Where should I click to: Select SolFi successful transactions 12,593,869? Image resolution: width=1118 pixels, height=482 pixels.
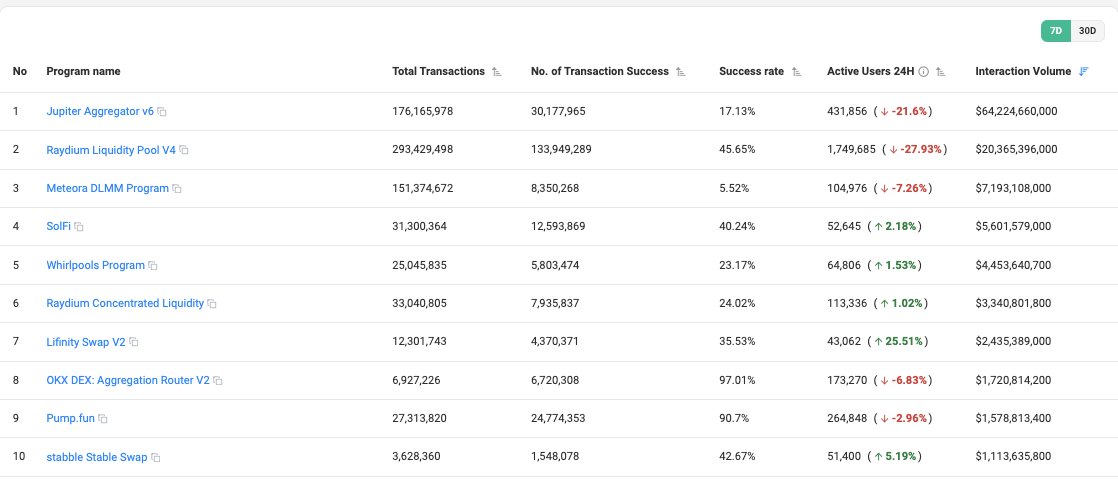click(558, 226)
